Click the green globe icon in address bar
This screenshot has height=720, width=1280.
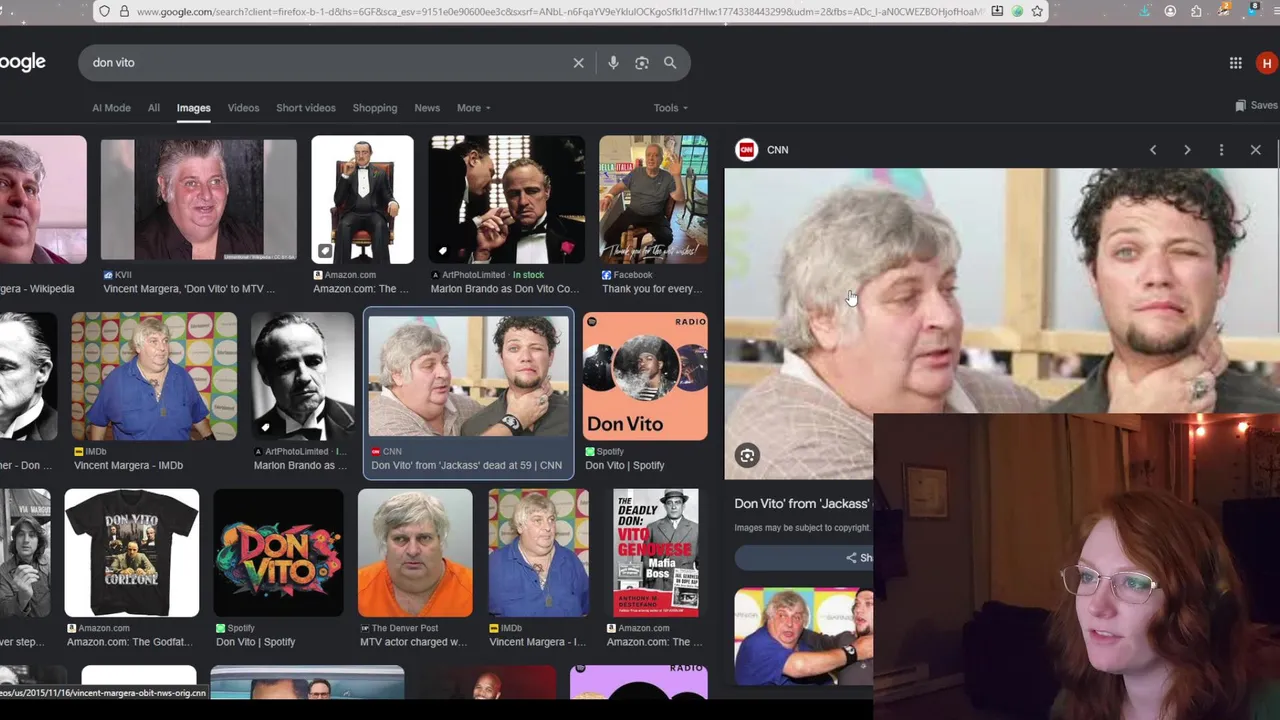1017,11
